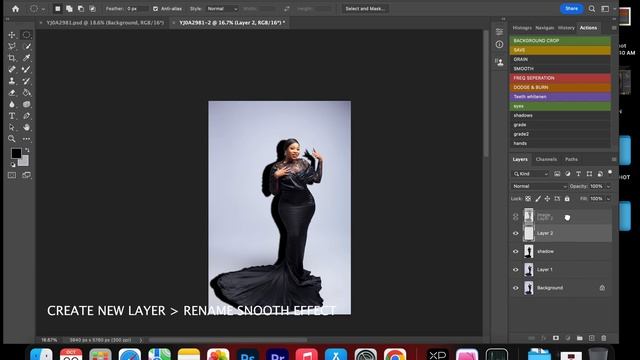640x360 pixels.
Task: Toggle Lock all padlock icon
Action: pyautogui.click(x=567, y=199)
